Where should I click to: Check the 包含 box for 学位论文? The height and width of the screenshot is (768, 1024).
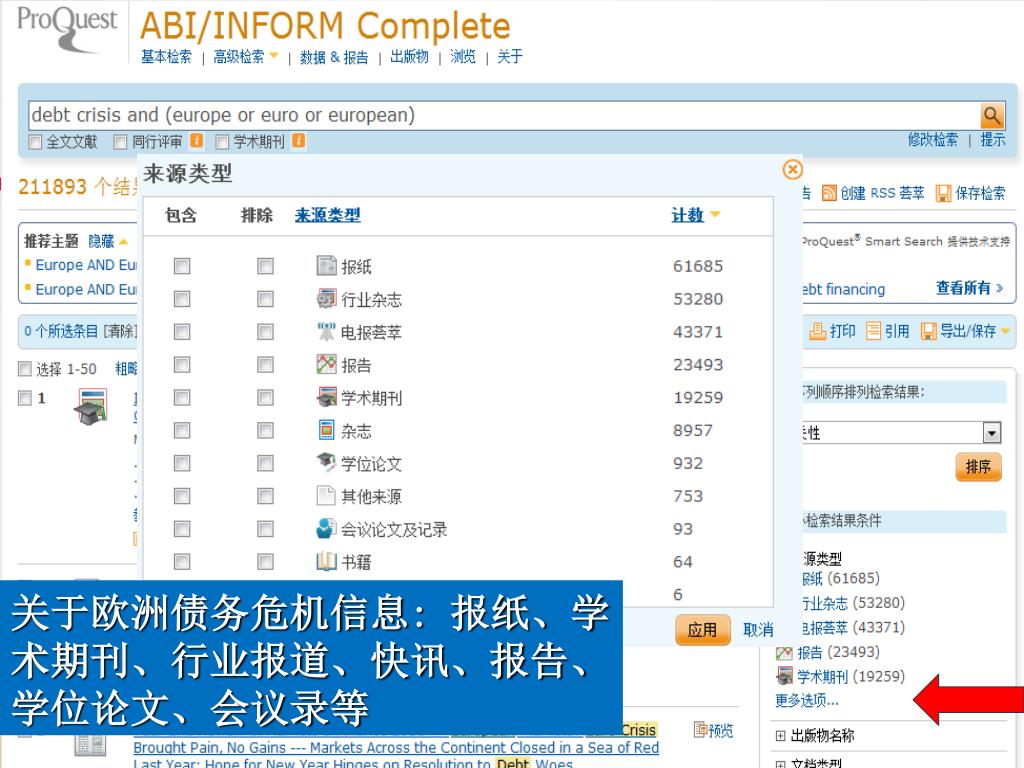(182, 463)
